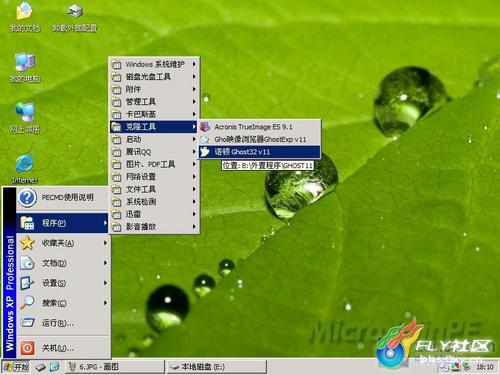This screenshot has height=375, width=500.
Task: Expand arrow next to 收藏夹(A)
Action: (105, 243)
